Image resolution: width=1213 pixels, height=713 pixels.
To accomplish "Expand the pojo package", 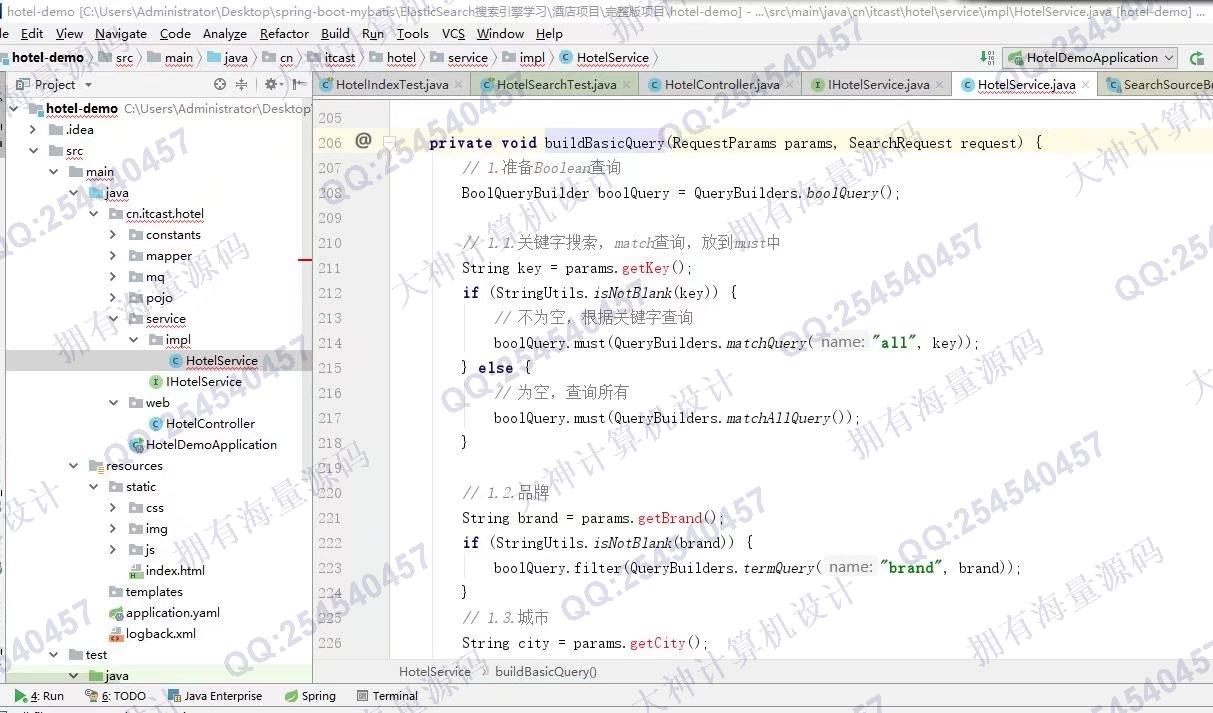I will pyautogui.click(x=113, y=297).
